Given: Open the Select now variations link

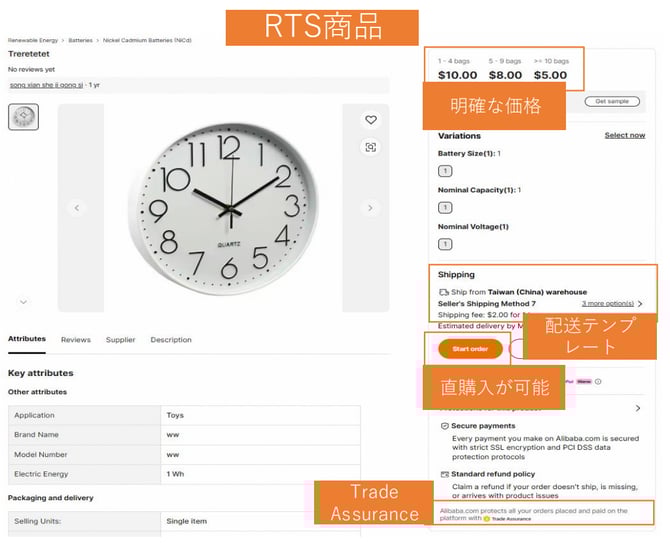Looking at the screenshot, I should [624, 135].
